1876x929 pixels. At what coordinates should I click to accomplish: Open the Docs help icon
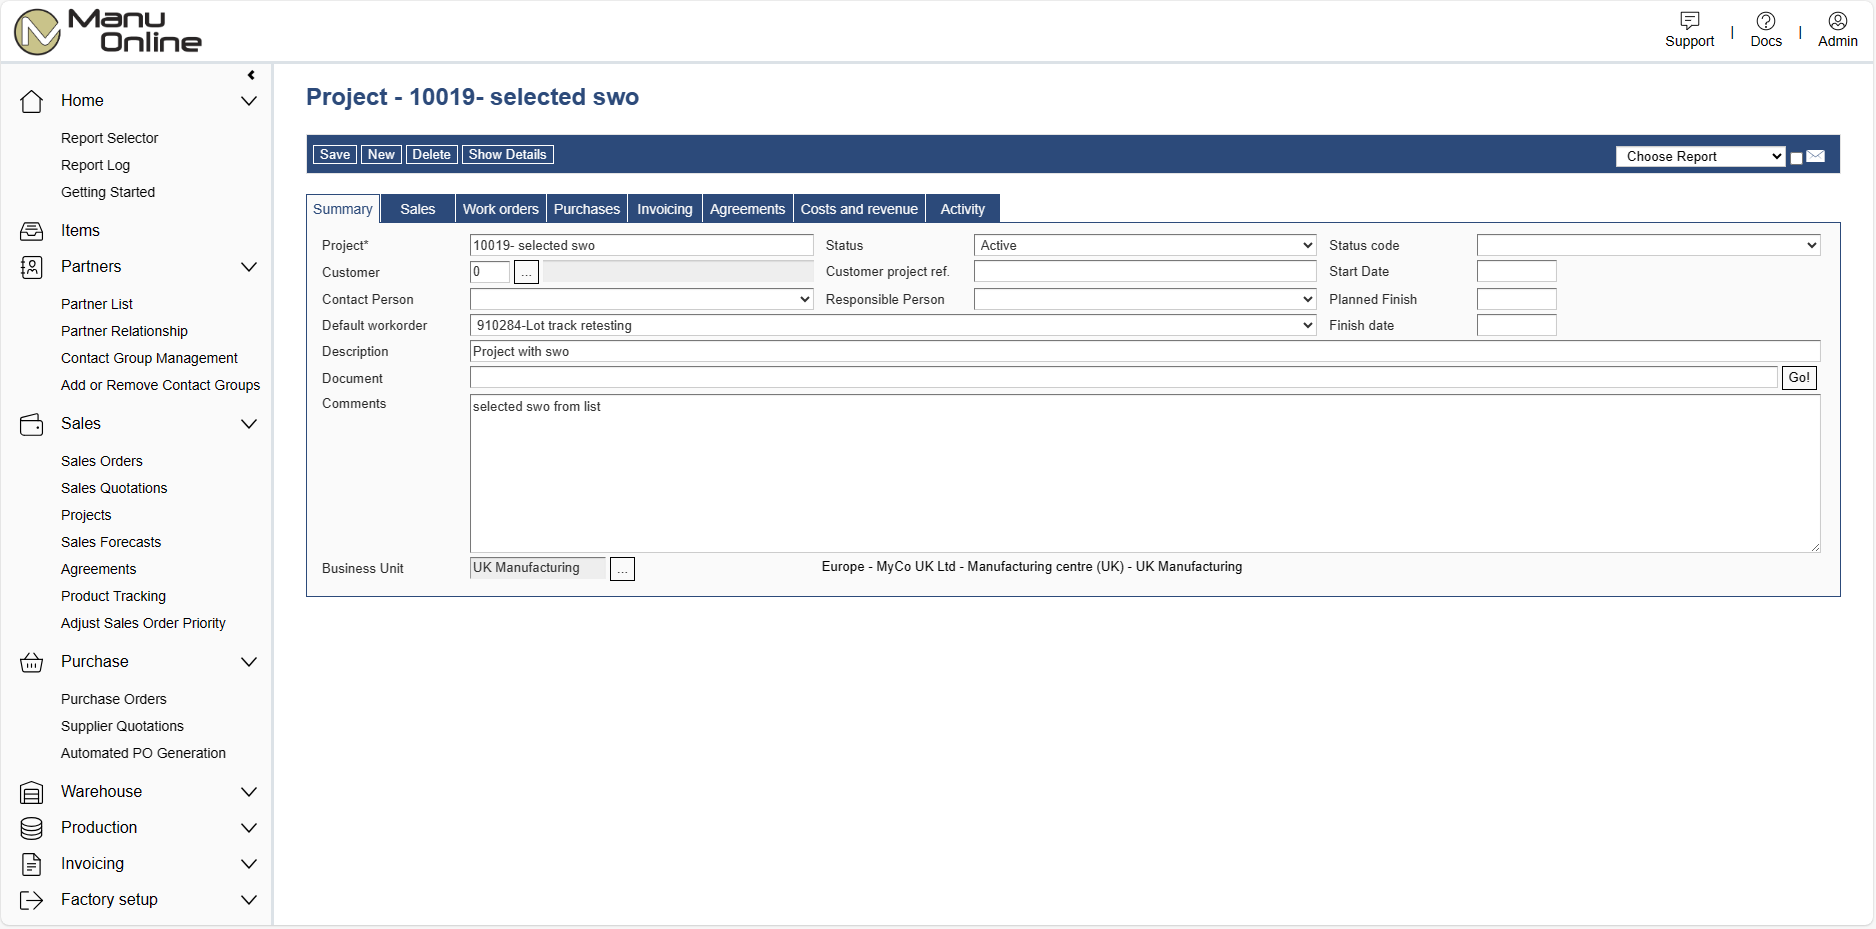(x=1765, y=21)
